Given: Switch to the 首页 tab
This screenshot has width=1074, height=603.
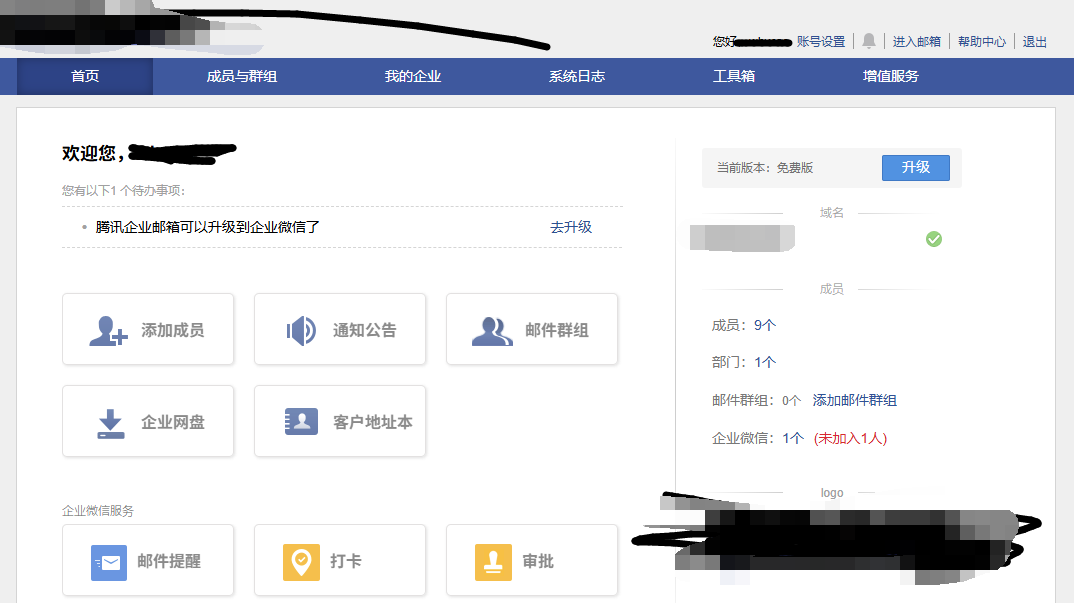Looking at the screenshot, I should [85, 76].
